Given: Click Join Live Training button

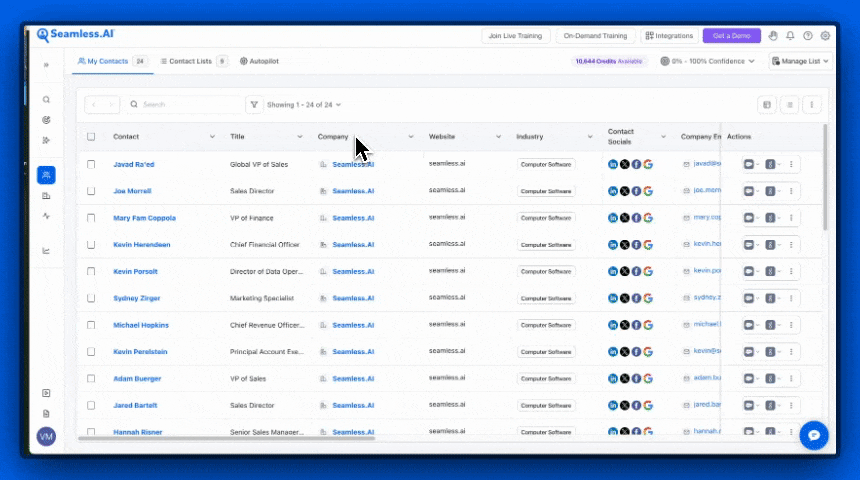Looking at the screenshot, I should coord(515,36).
